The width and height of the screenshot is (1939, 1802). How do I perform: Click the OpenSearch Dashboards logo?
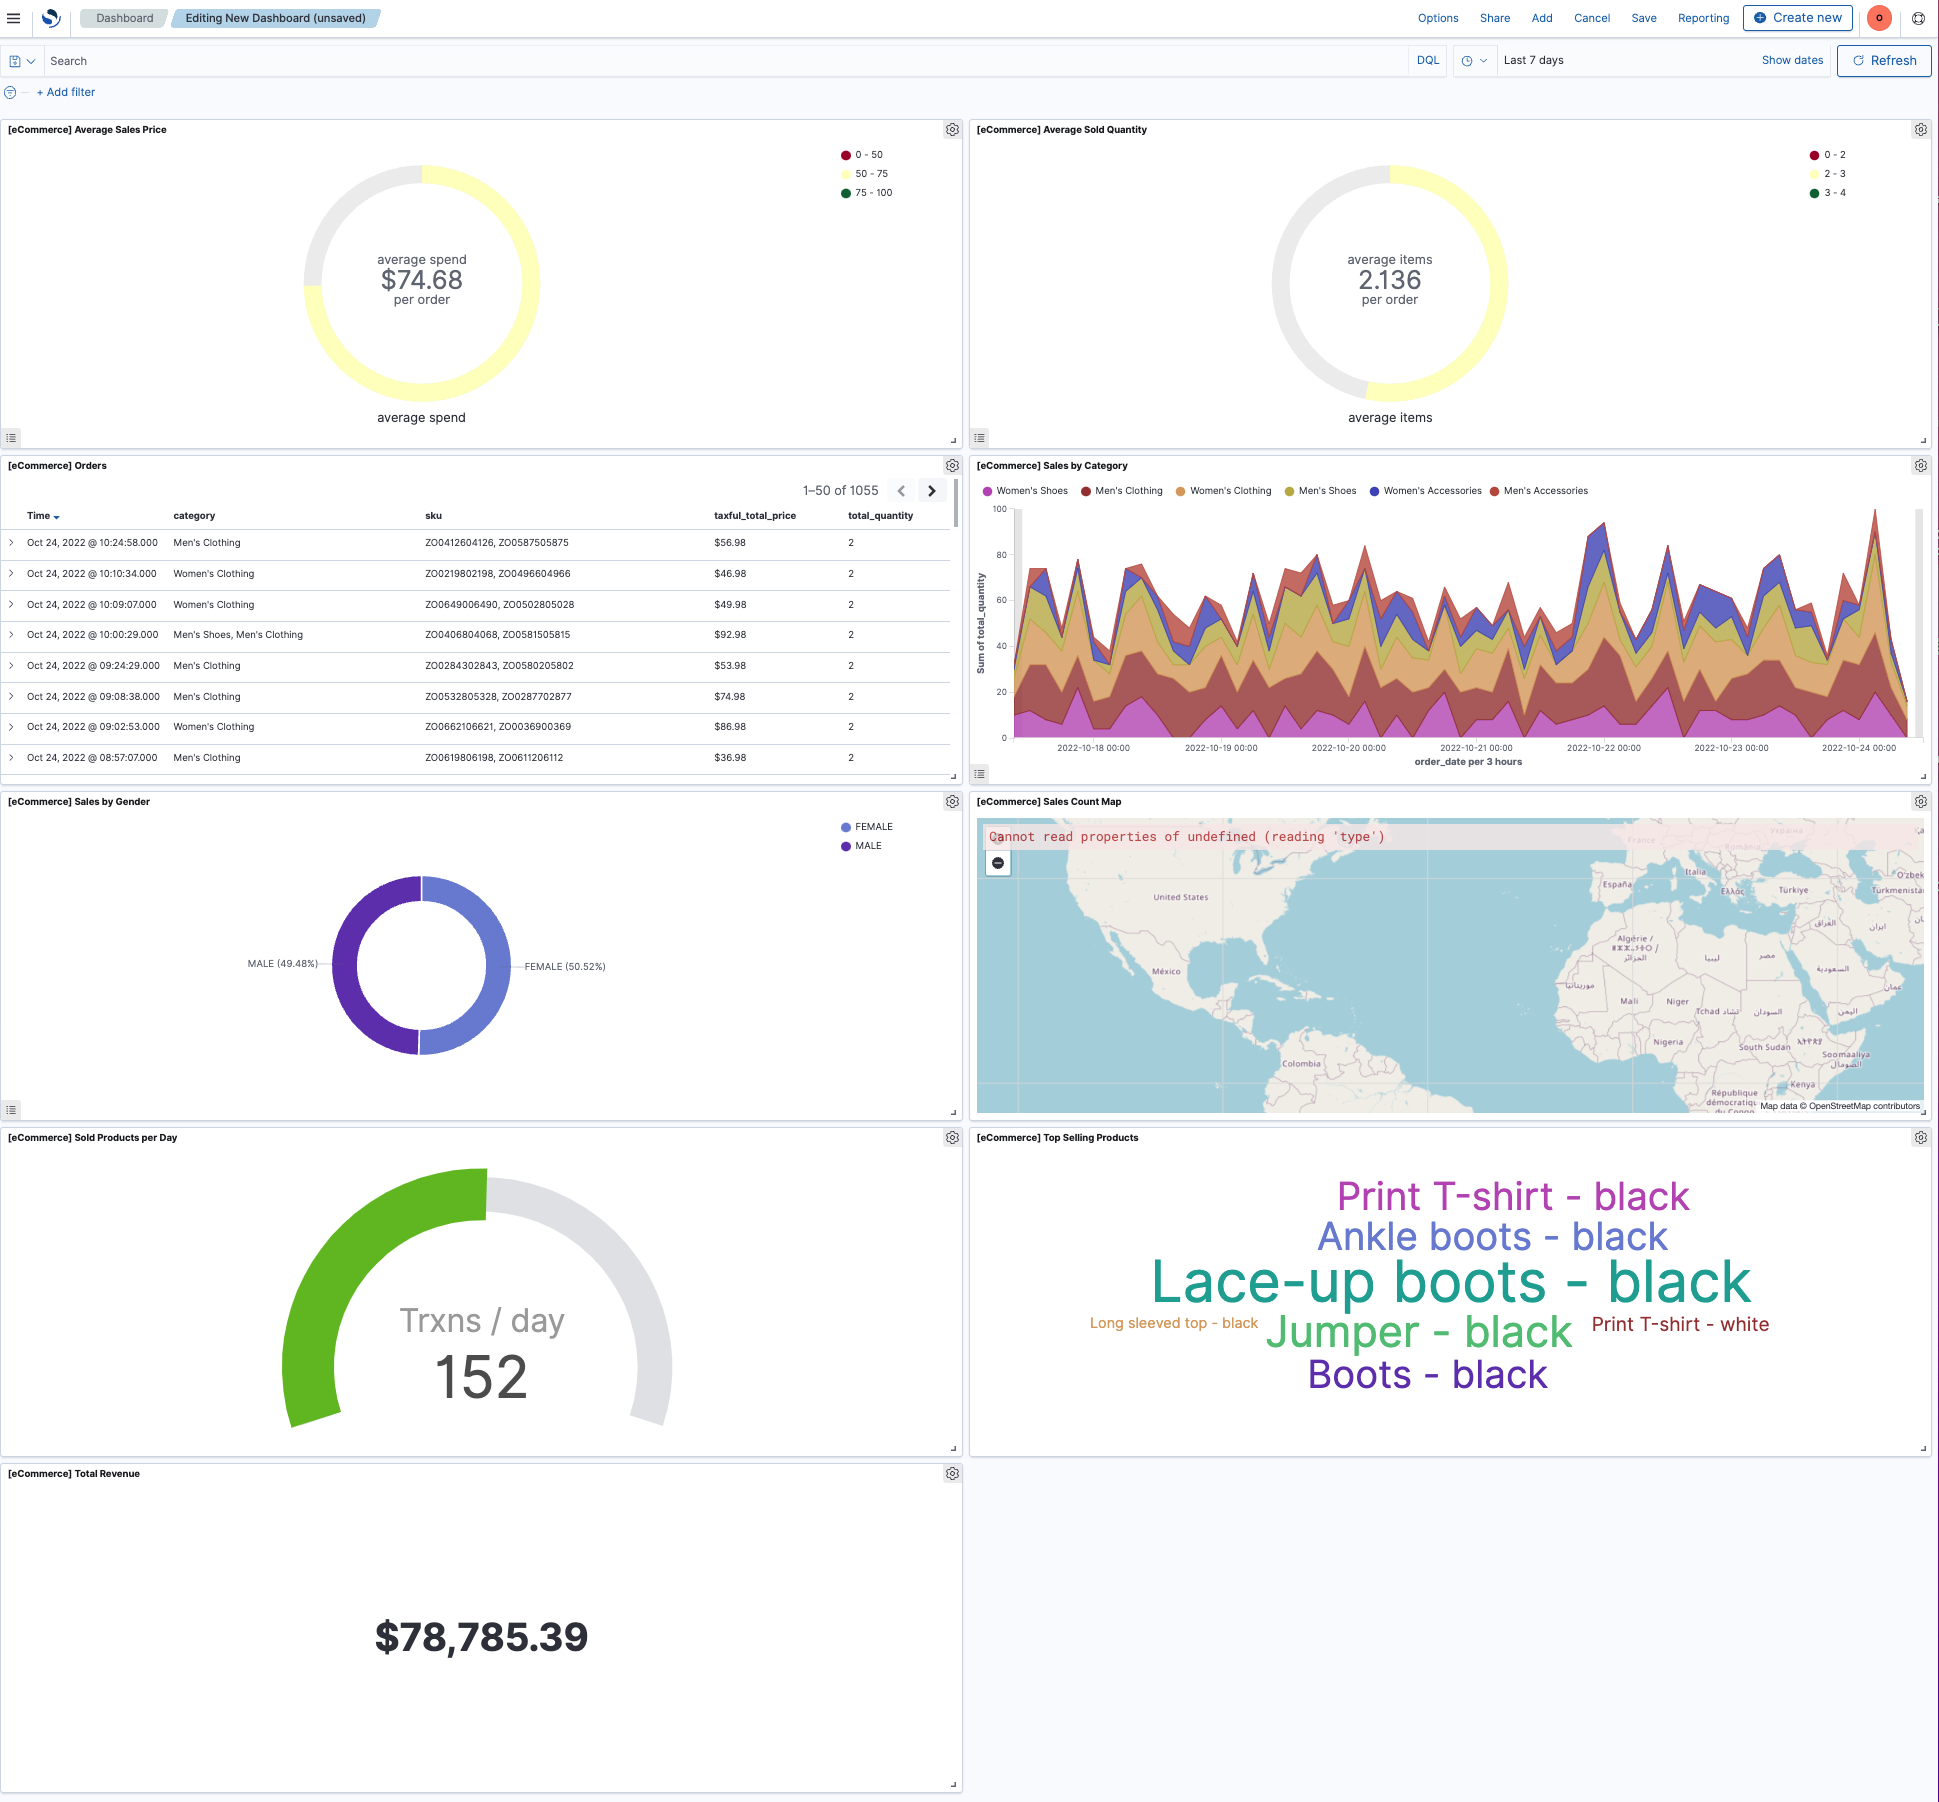point(51,18)
